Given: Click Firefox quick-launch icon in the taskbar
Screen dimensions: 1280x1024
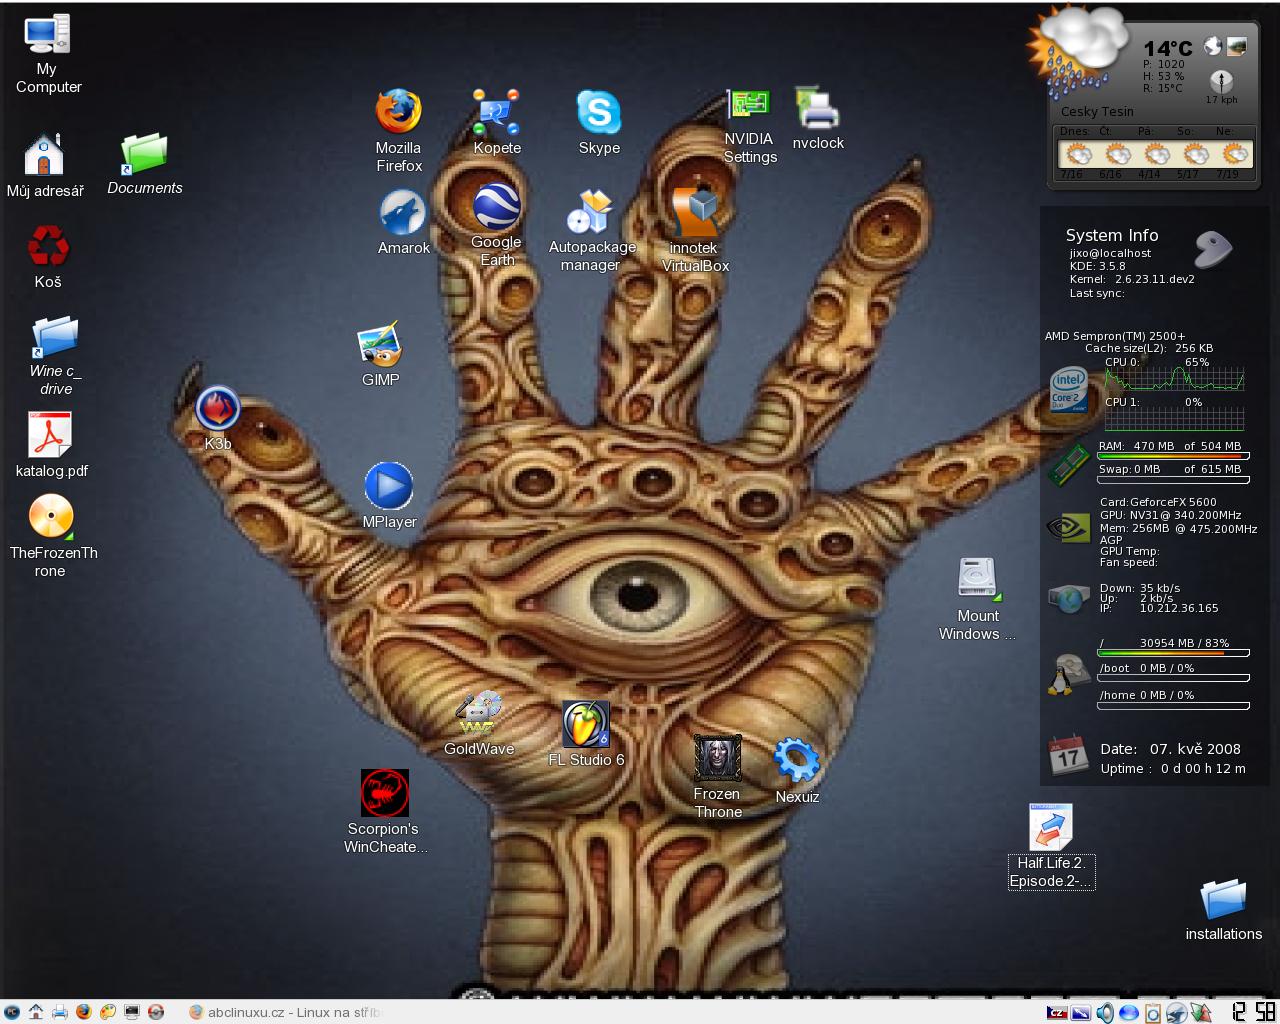Looking at the screenshot, I should pos(84,1012).
